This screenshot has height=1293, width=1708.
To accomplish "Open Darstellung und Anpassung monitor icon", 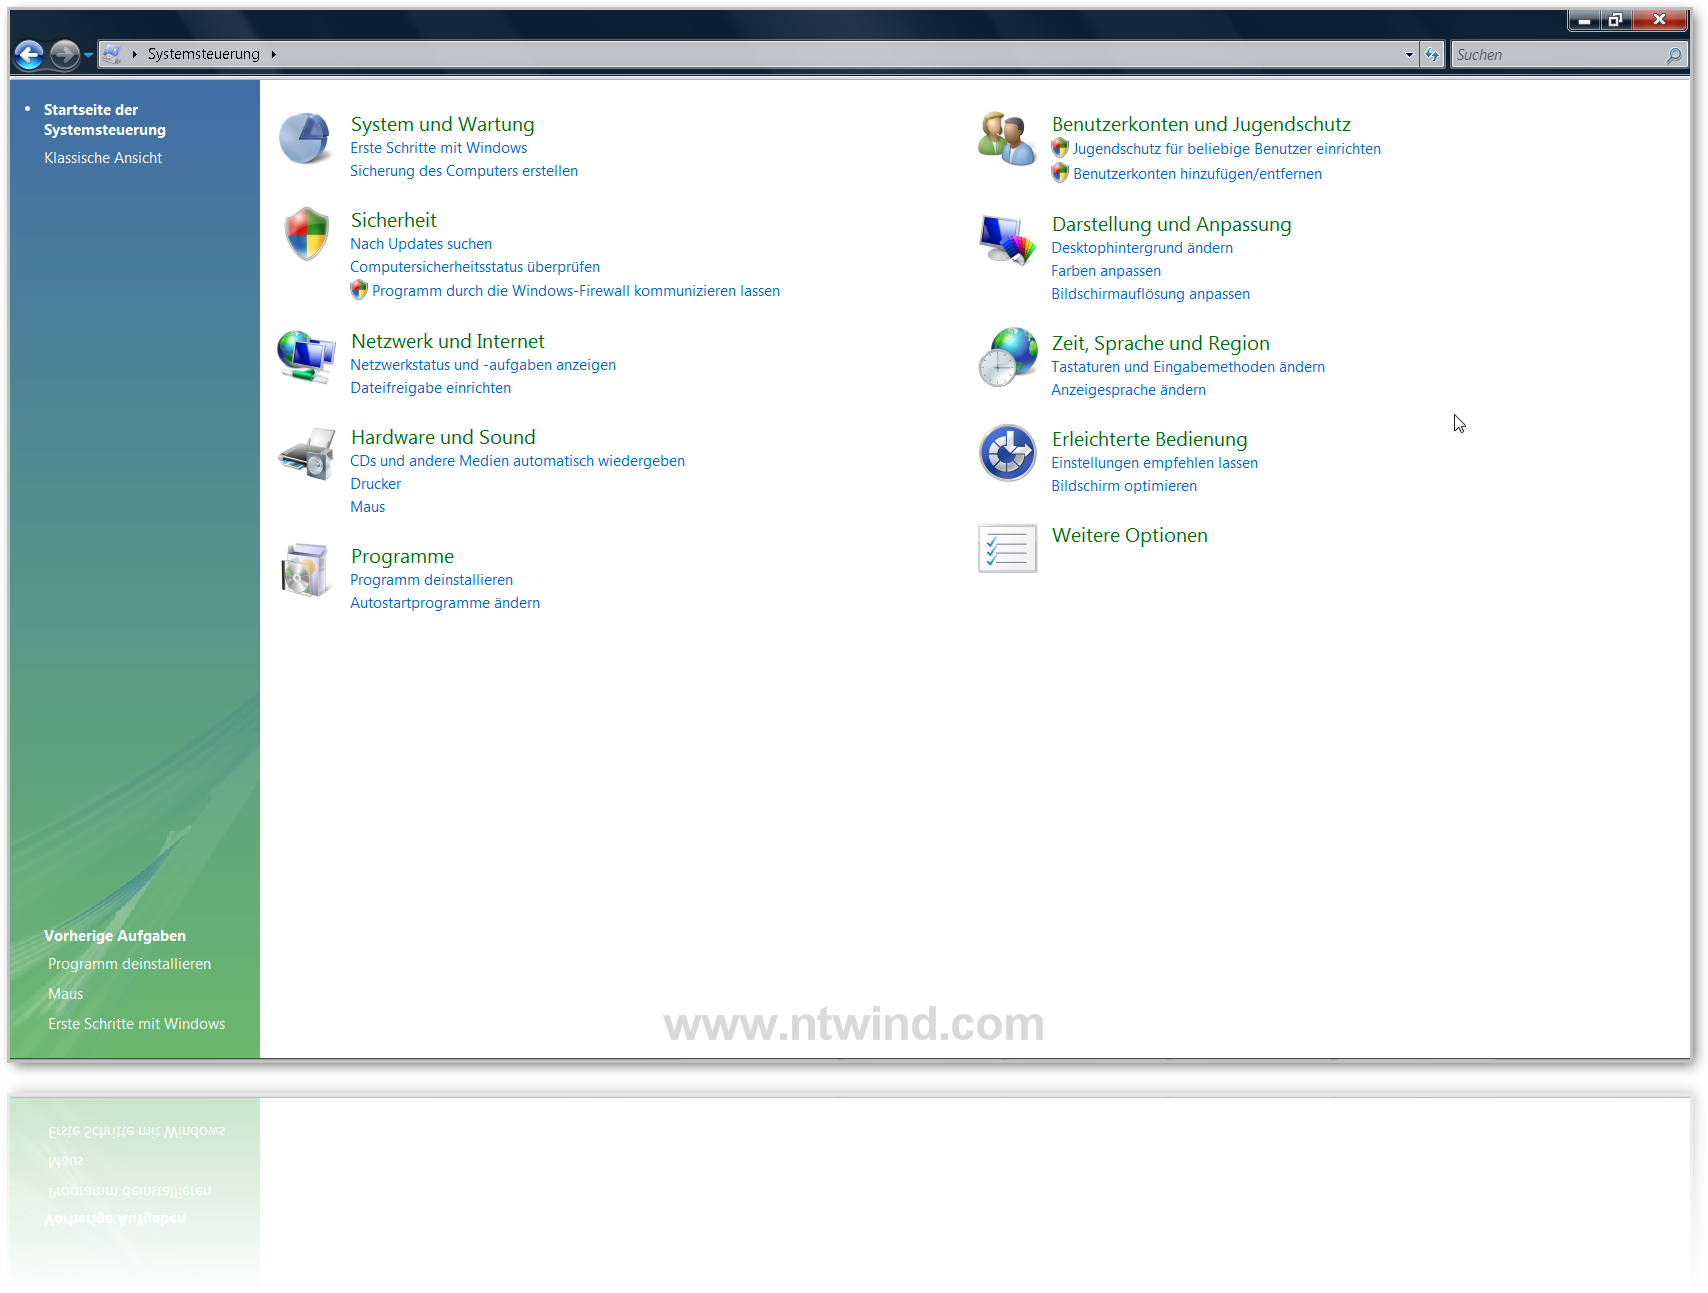I will (1006, 240).
